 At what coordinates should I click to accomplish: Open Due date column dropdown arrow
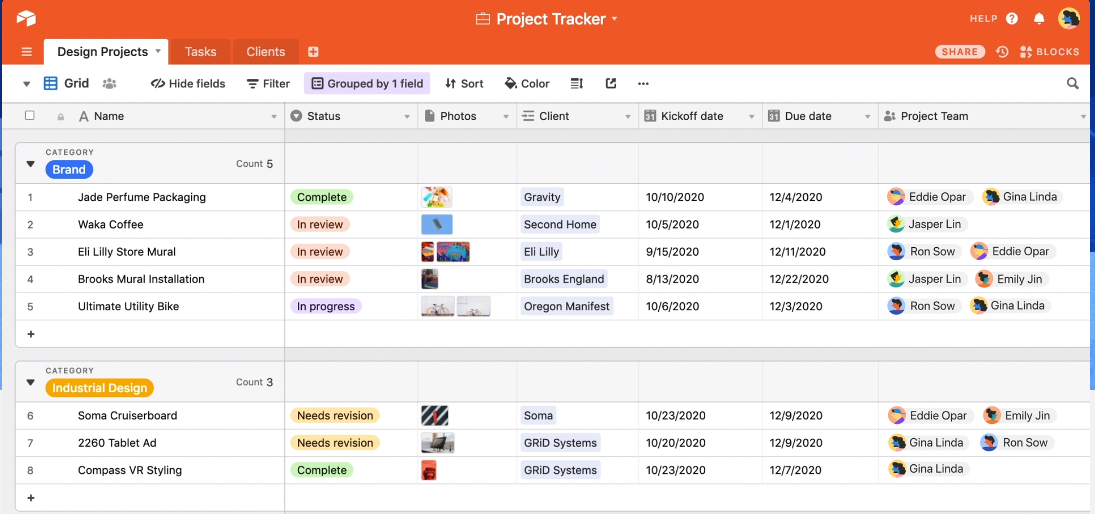[868, 117]
